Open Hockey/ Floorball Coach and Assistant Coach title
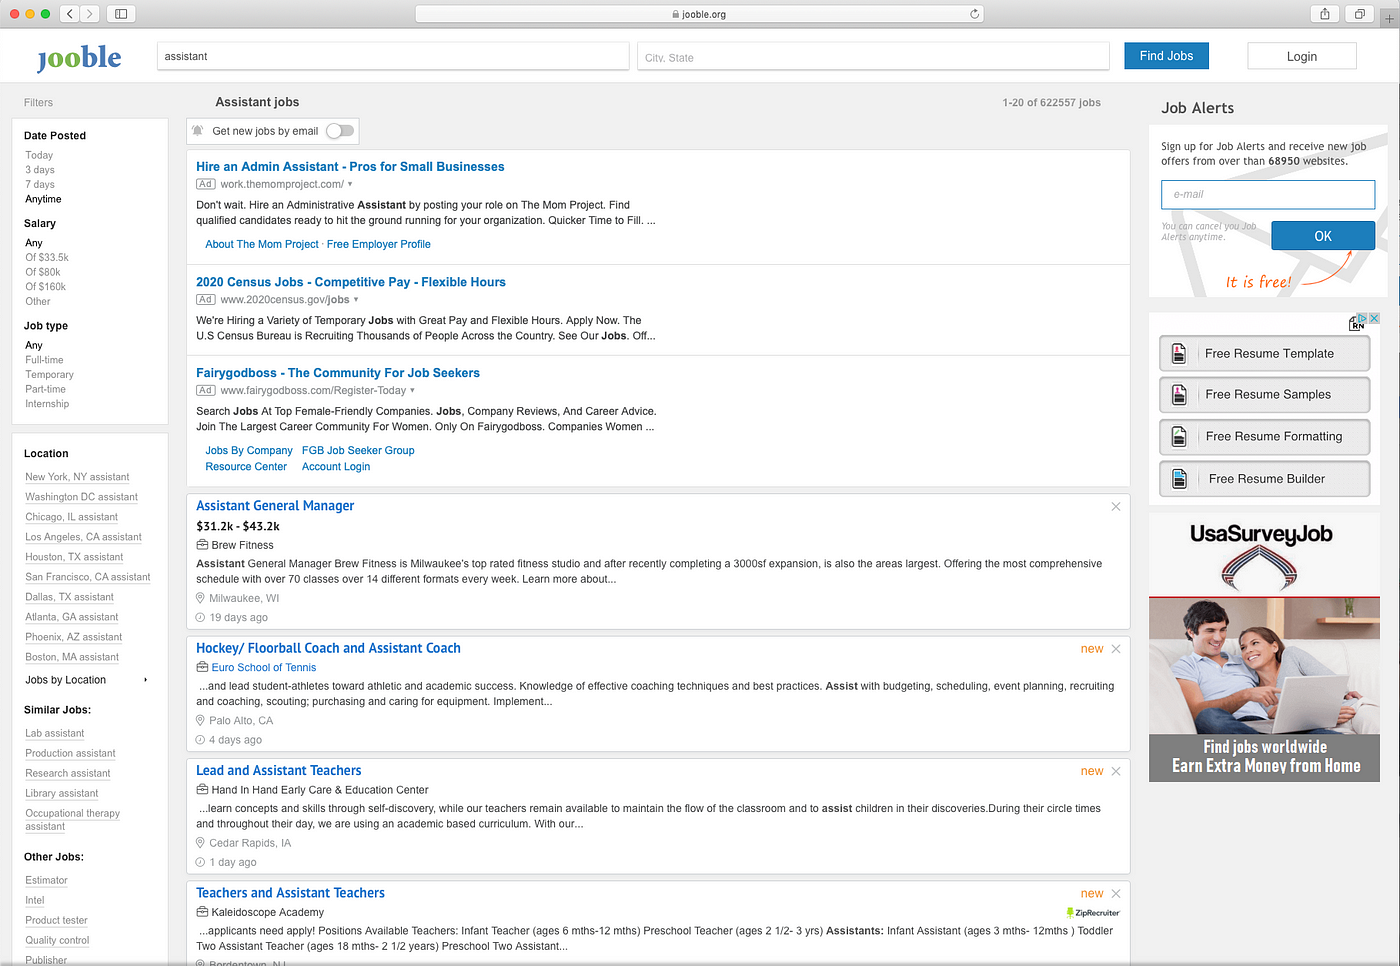This screenshot has height=966, width=1400. (x=328, y=648)
